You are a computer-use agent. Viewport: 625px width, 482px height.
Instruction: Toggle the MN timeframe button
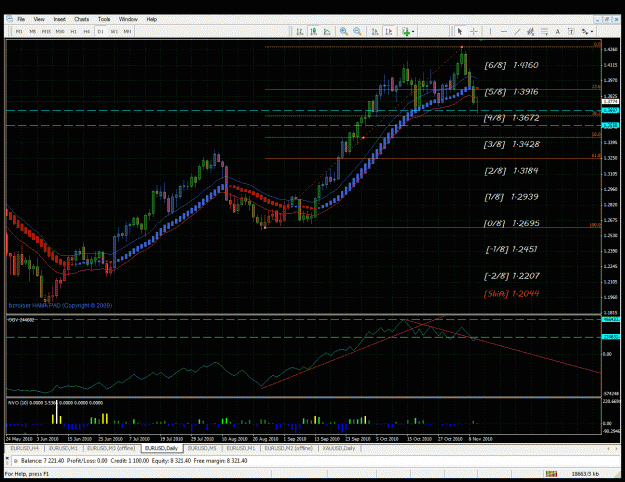coord(127,31)
